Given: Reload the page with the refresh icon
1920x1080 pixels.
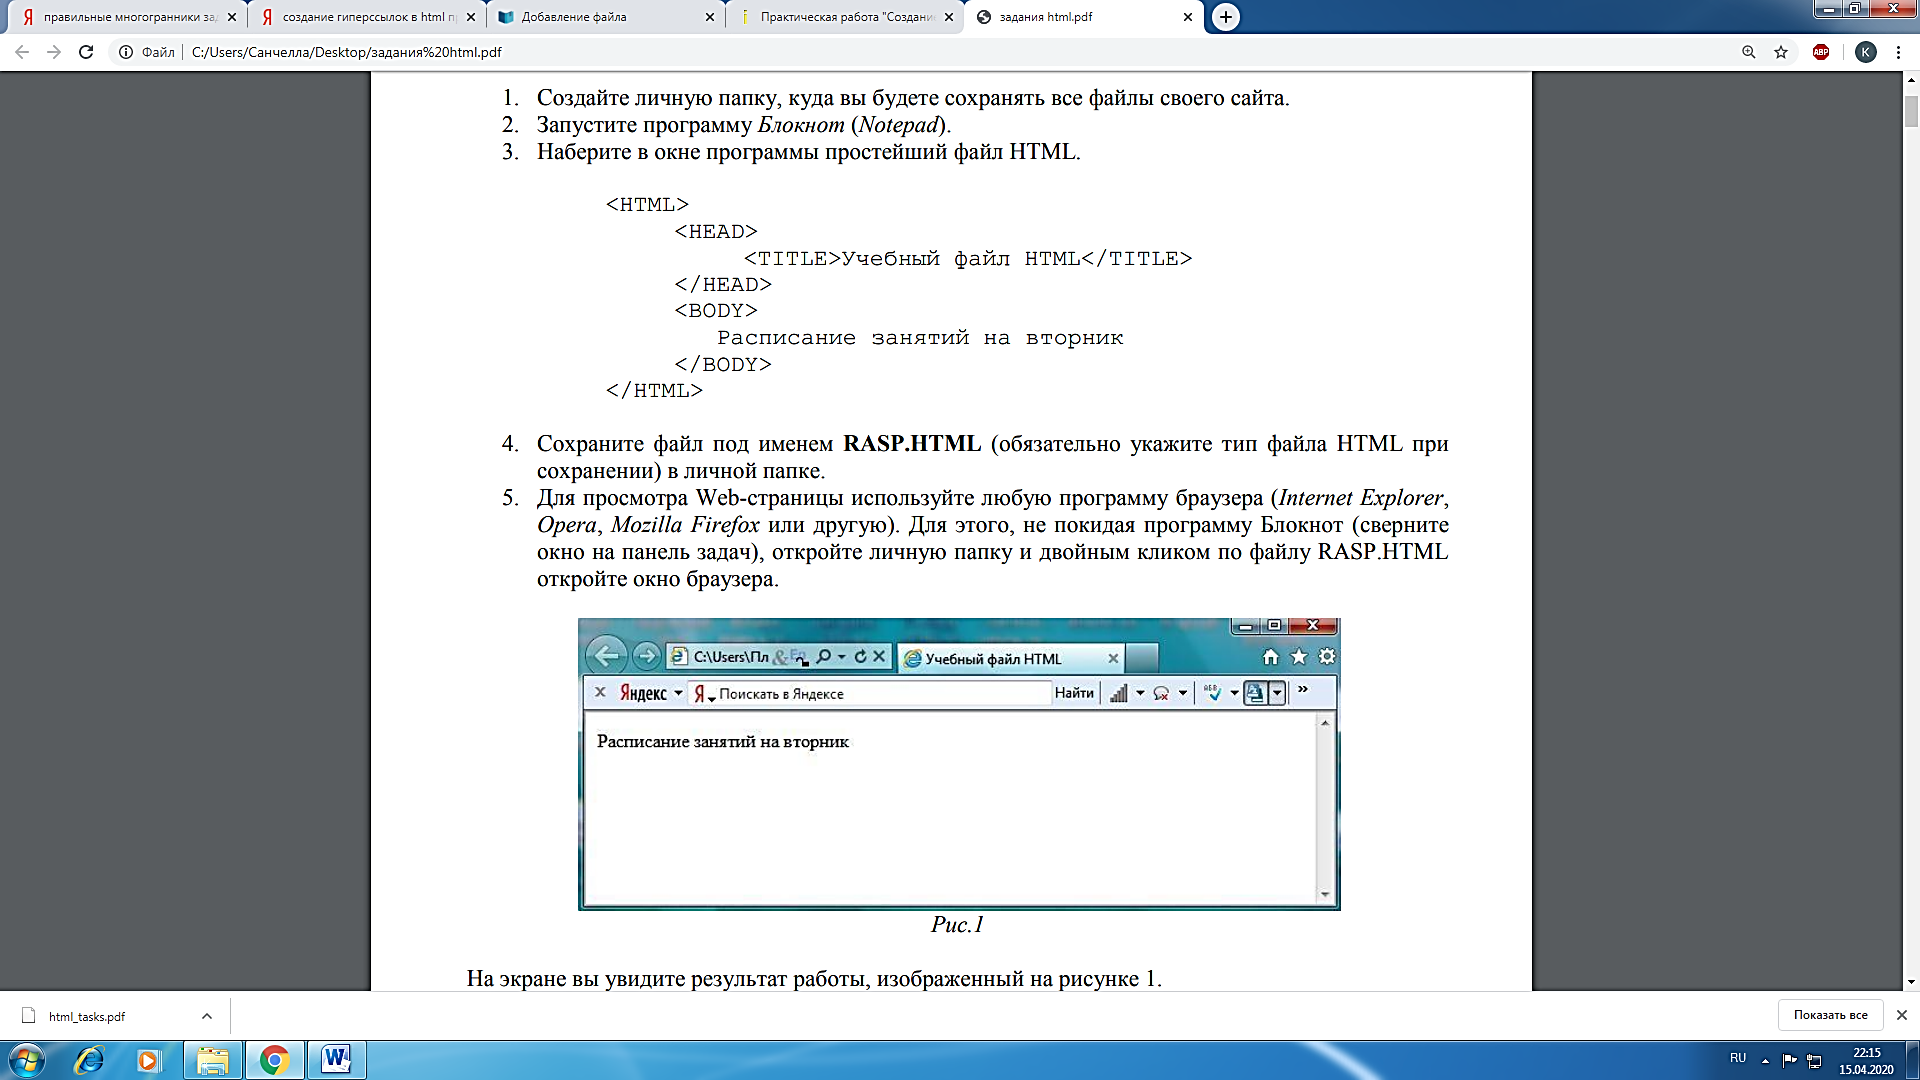Looking at the screenshot, I should click(x=86, y=52).
